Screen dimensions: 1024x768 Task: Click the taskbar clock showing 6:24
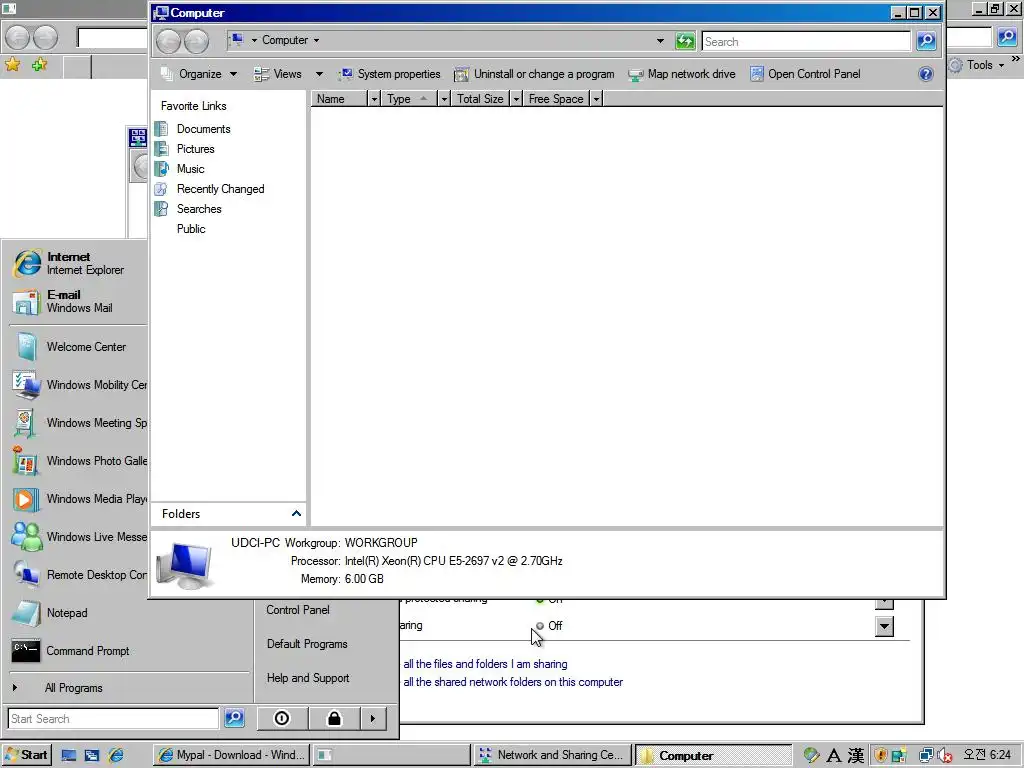(x=987, y=755)
